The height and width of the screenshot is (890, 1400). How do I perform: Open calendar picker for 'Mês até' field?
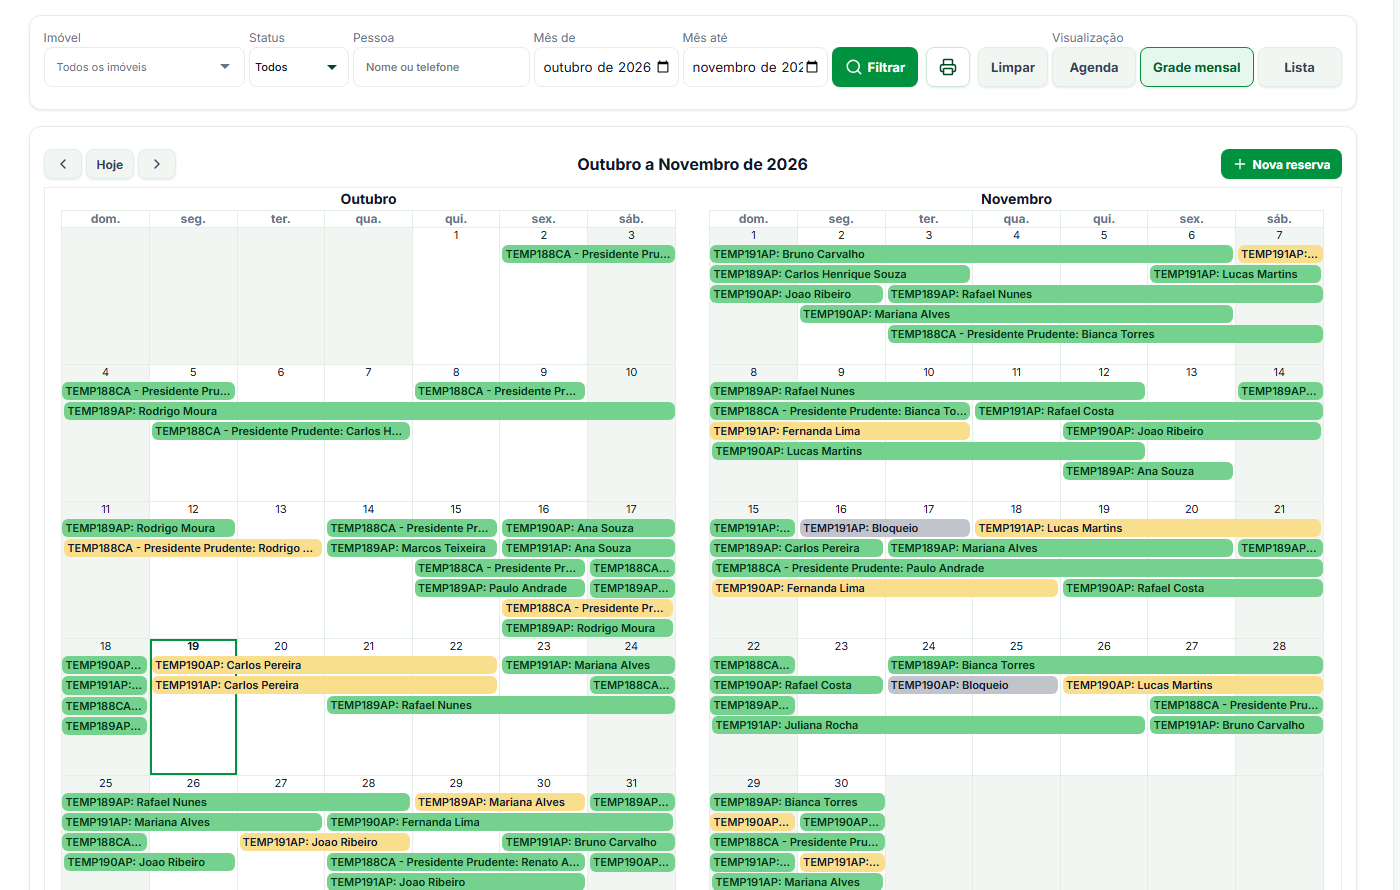point(812,67)
